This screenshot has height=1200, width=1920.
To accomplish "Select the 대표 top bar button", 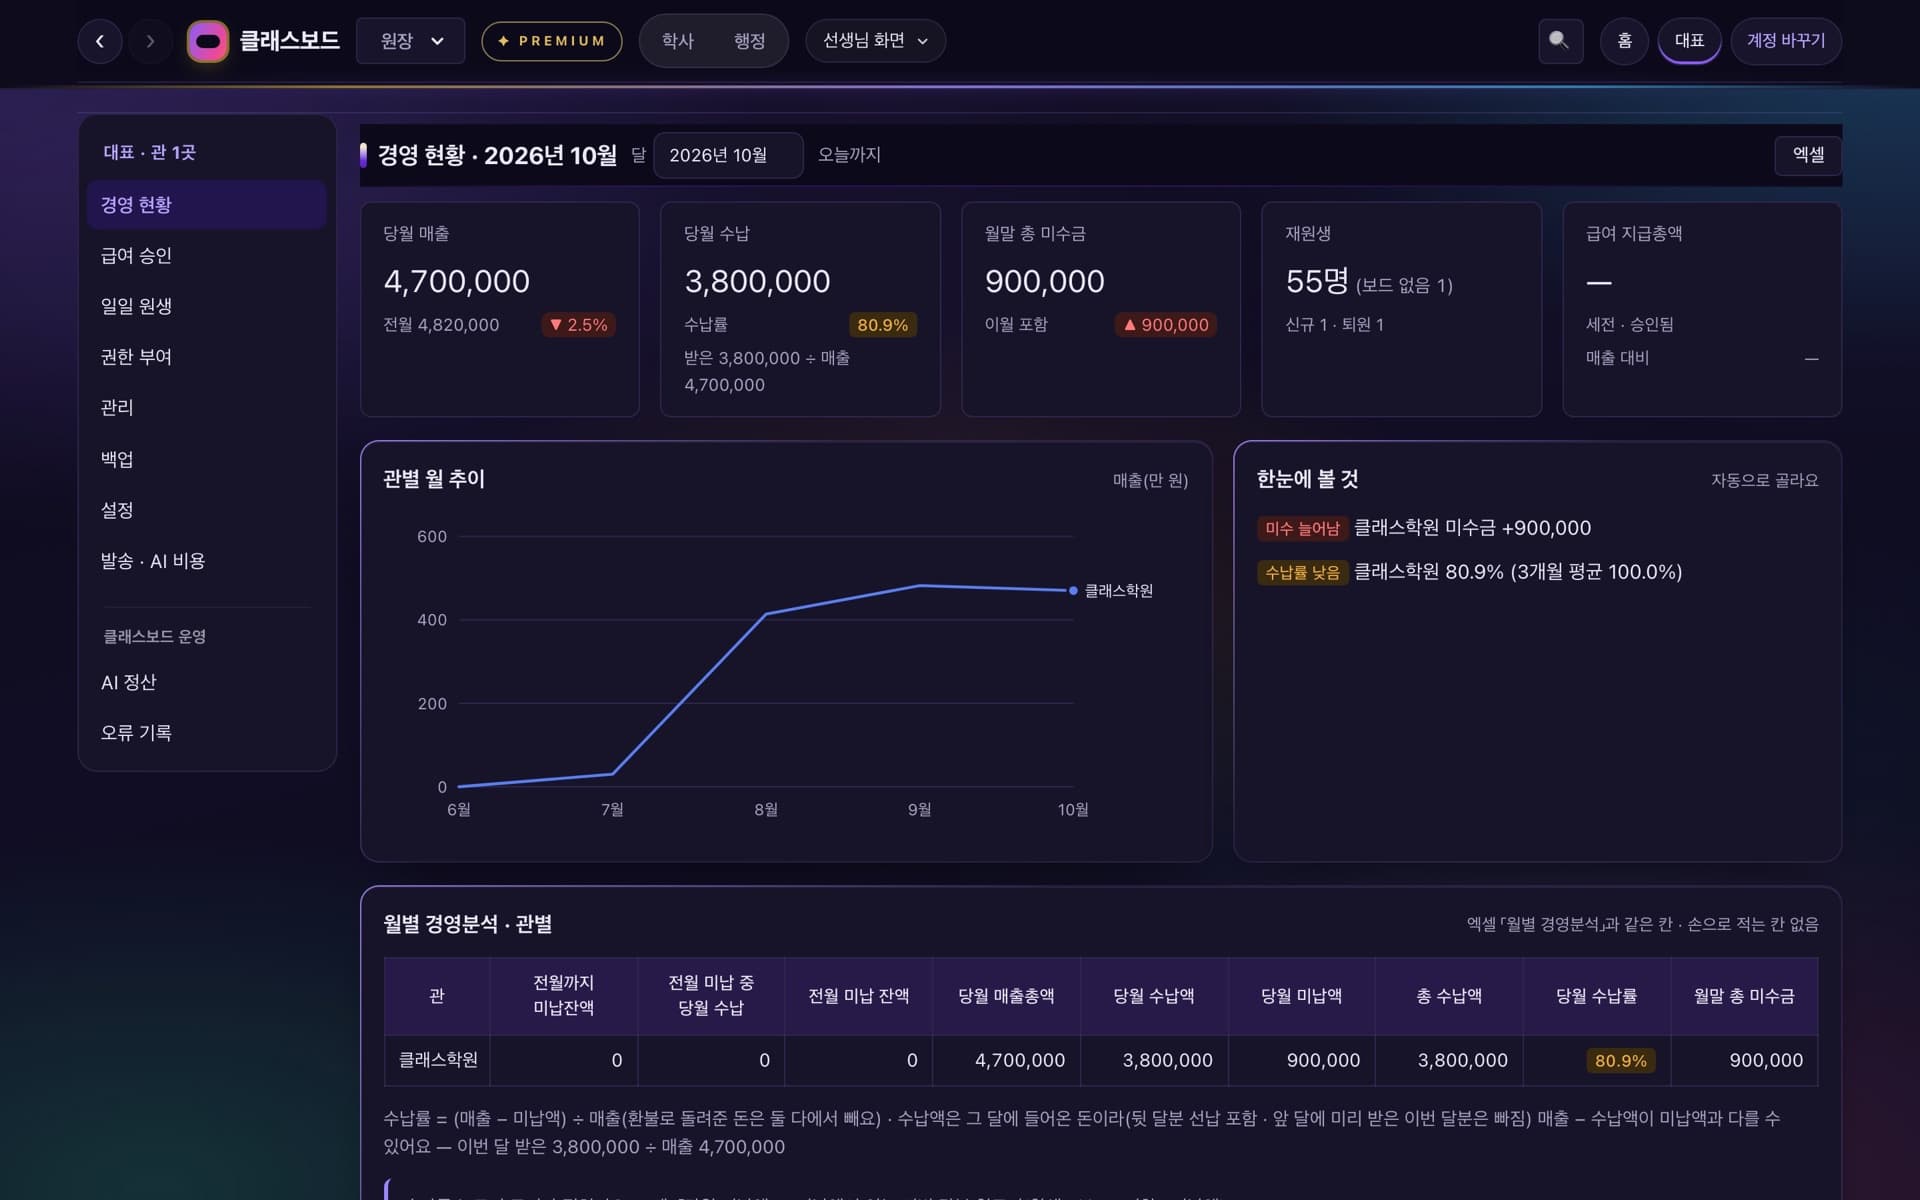I will pyautogui.click(x=1689, y=41).
